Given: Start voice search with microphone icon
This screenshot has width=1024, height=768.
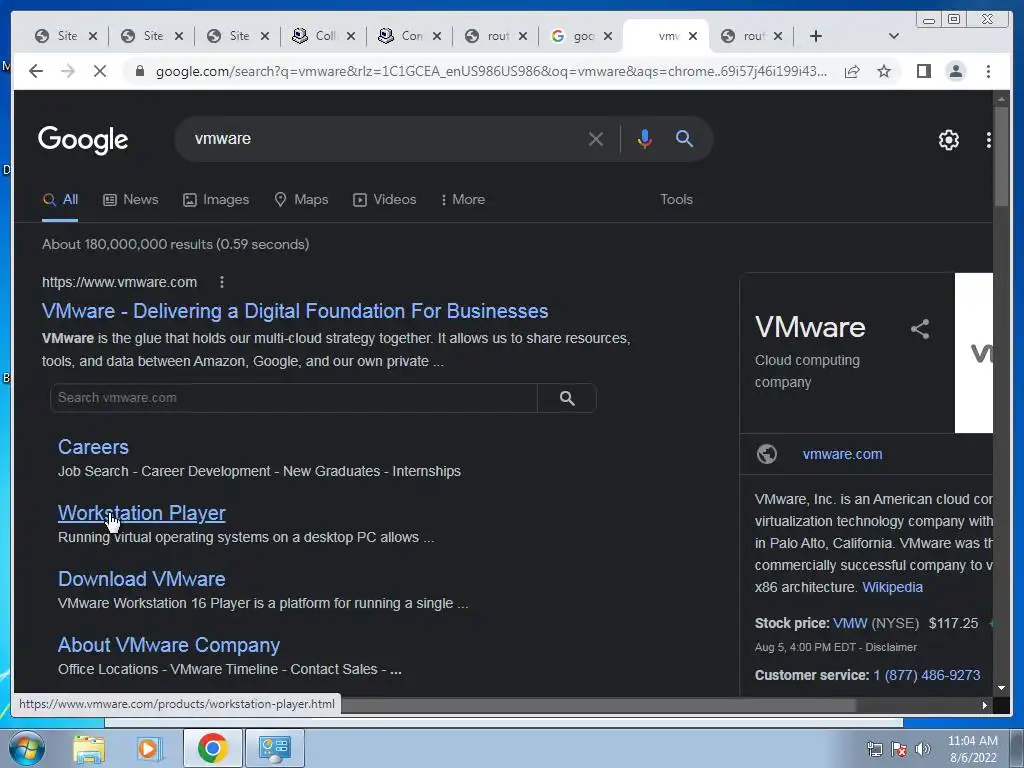Looking at the screenshot, I should click(x=645, y=138).
